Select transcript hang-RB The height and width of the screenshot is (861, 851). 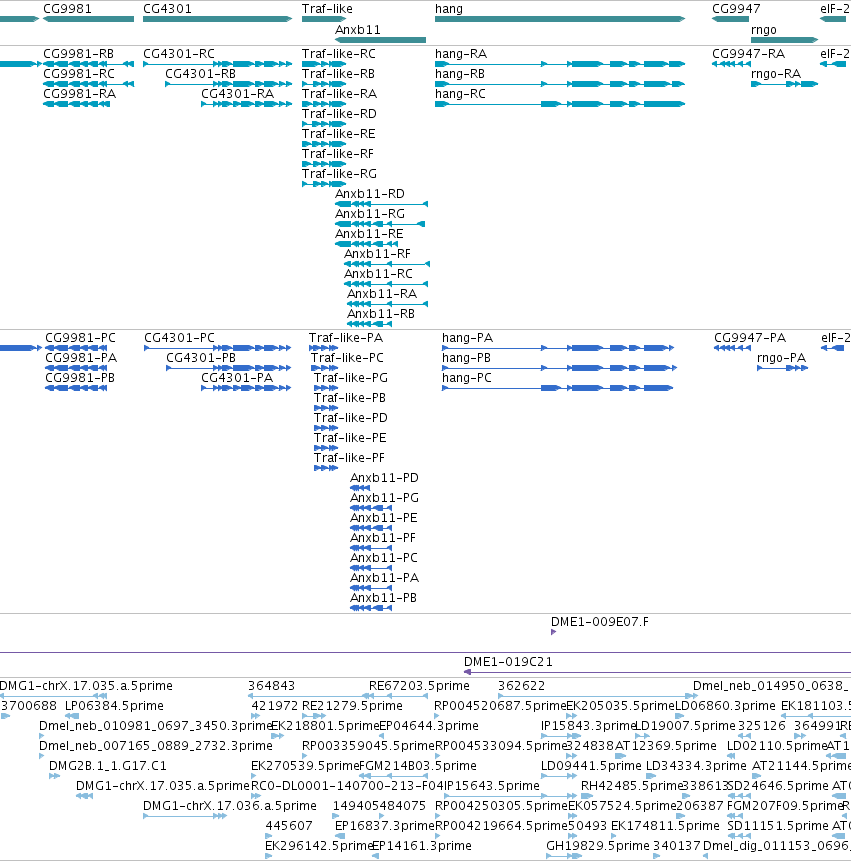(x=560, y=84)
